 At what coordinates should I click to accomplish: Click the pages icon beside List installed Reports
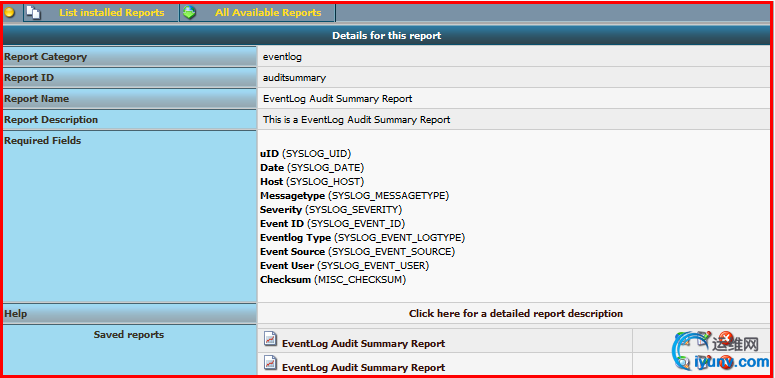tap(33, 12)
